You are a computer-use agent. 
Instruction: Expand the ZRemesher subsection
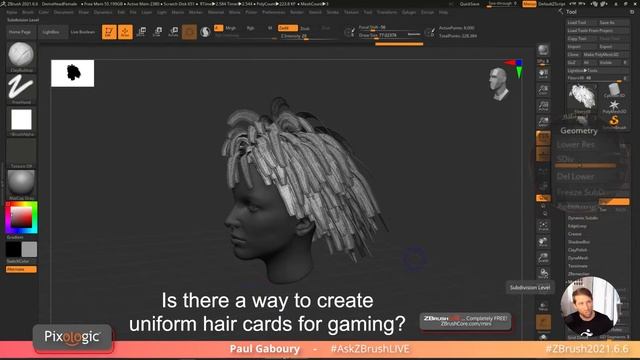[578, 274]
